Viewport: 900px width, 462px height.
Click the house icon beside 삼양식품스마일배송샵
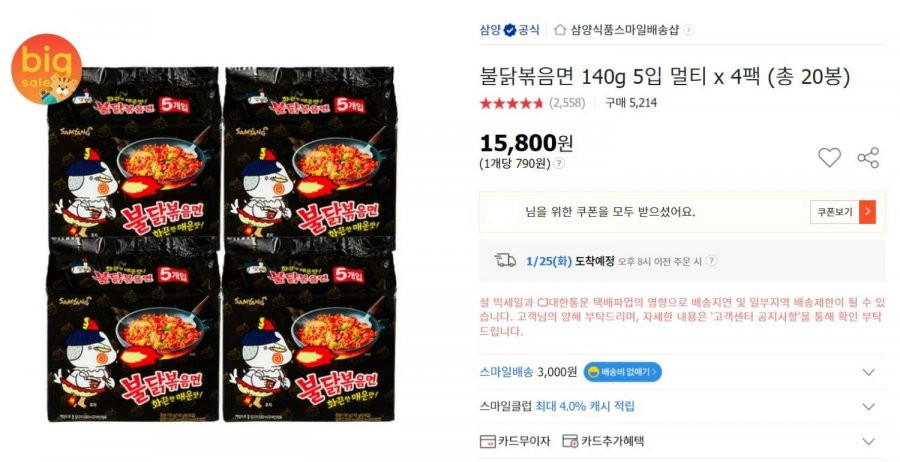pos(560,30)
